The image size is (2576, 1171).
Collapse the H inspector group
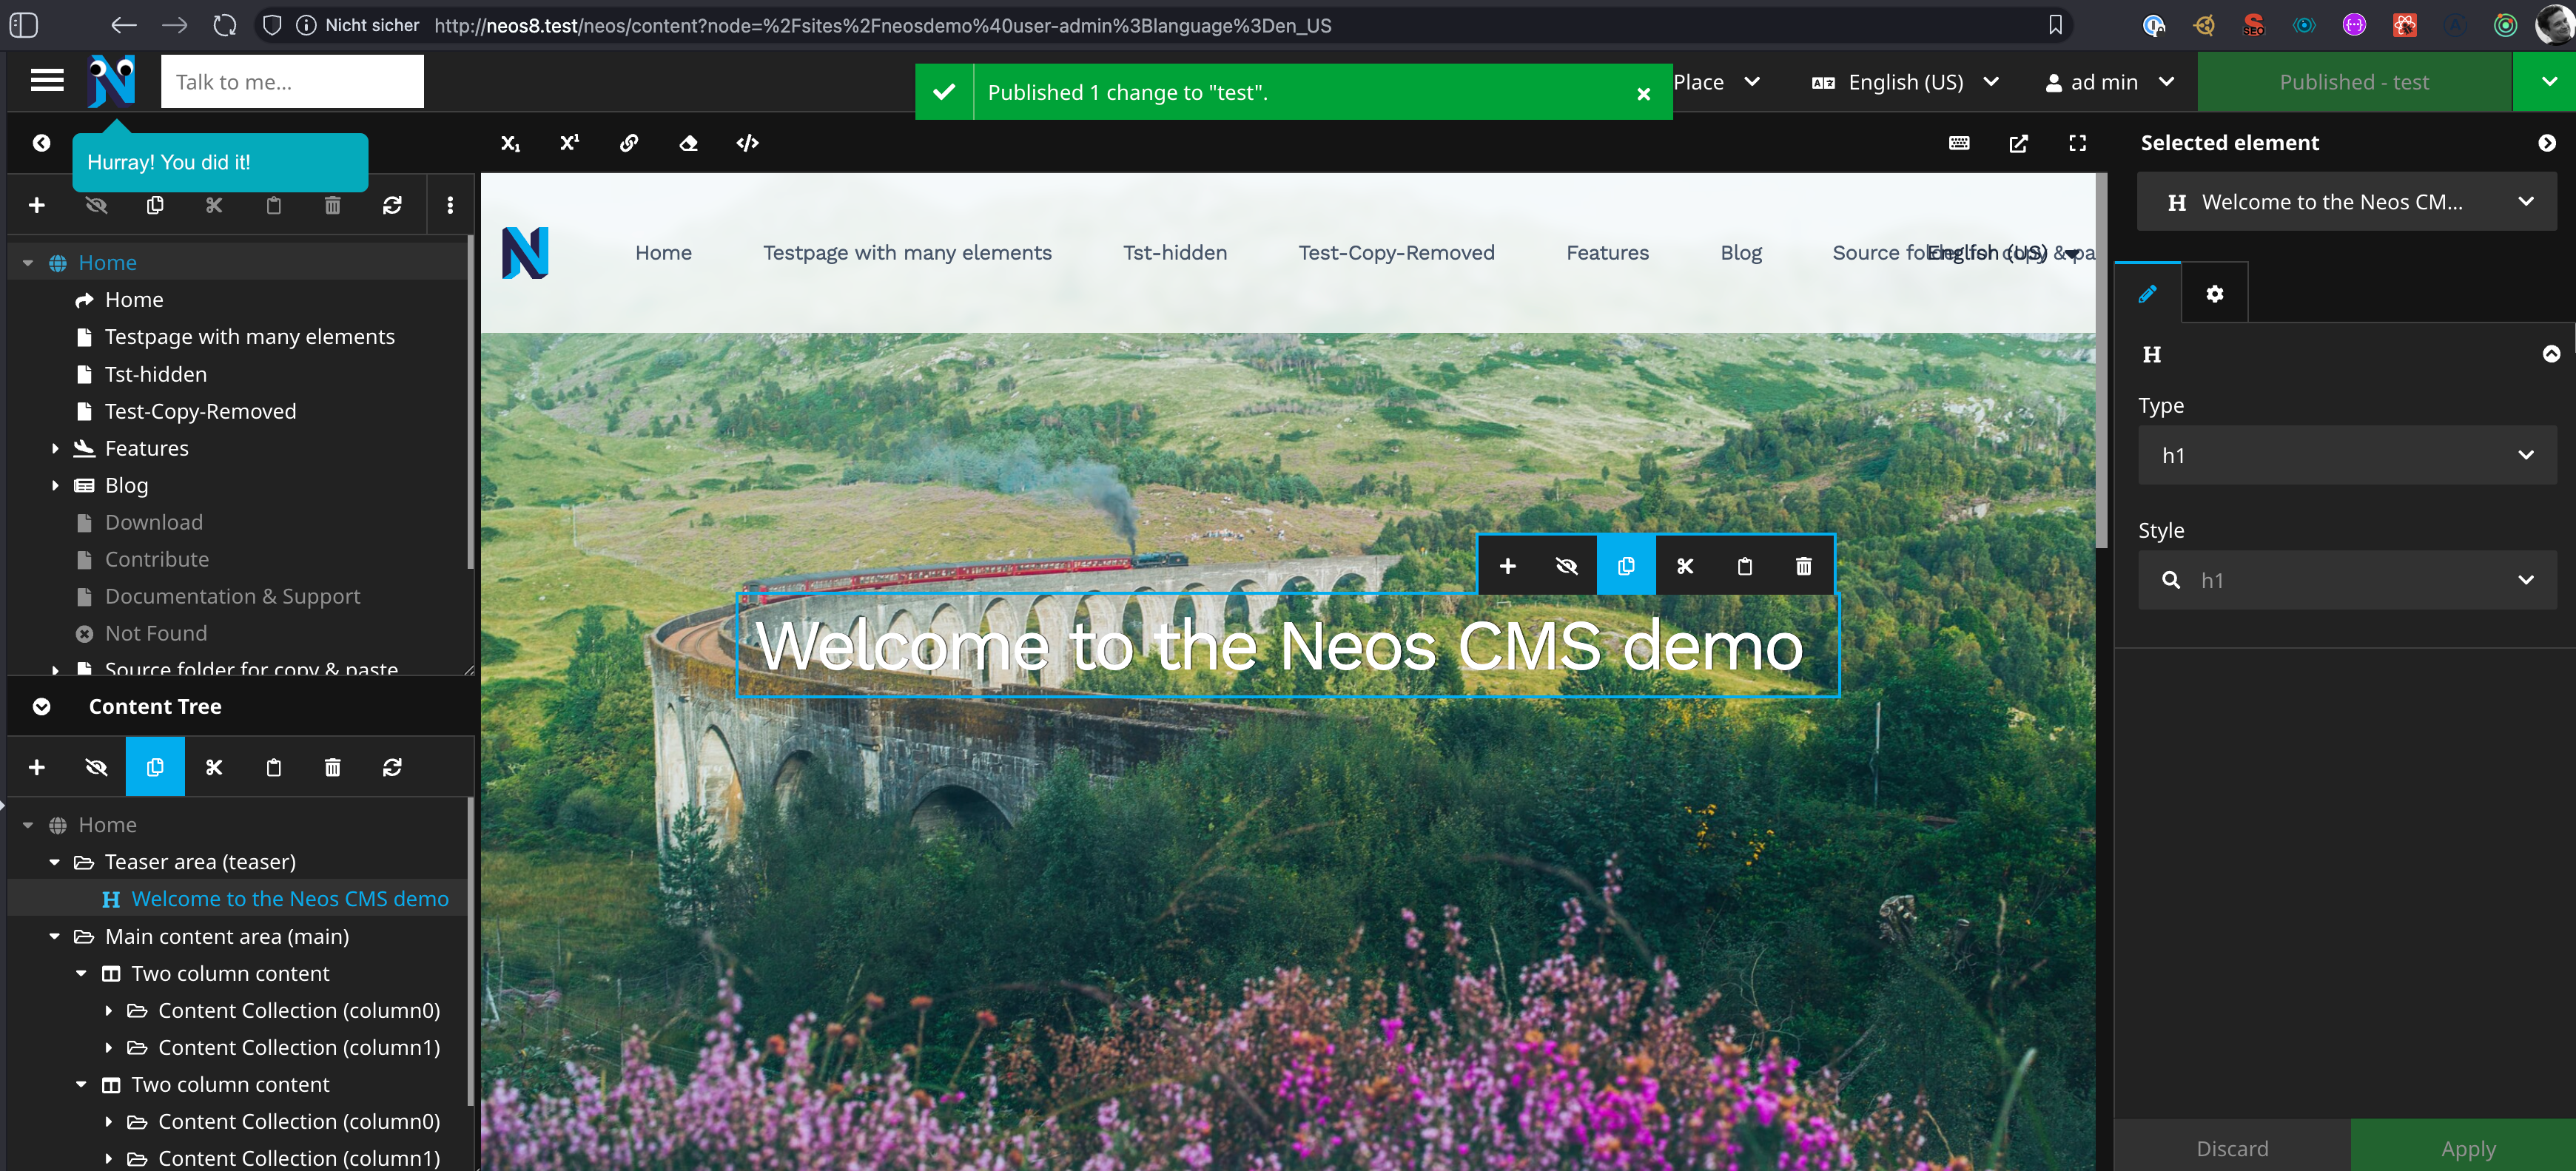pyautogui.click(x=2551, y=354)
